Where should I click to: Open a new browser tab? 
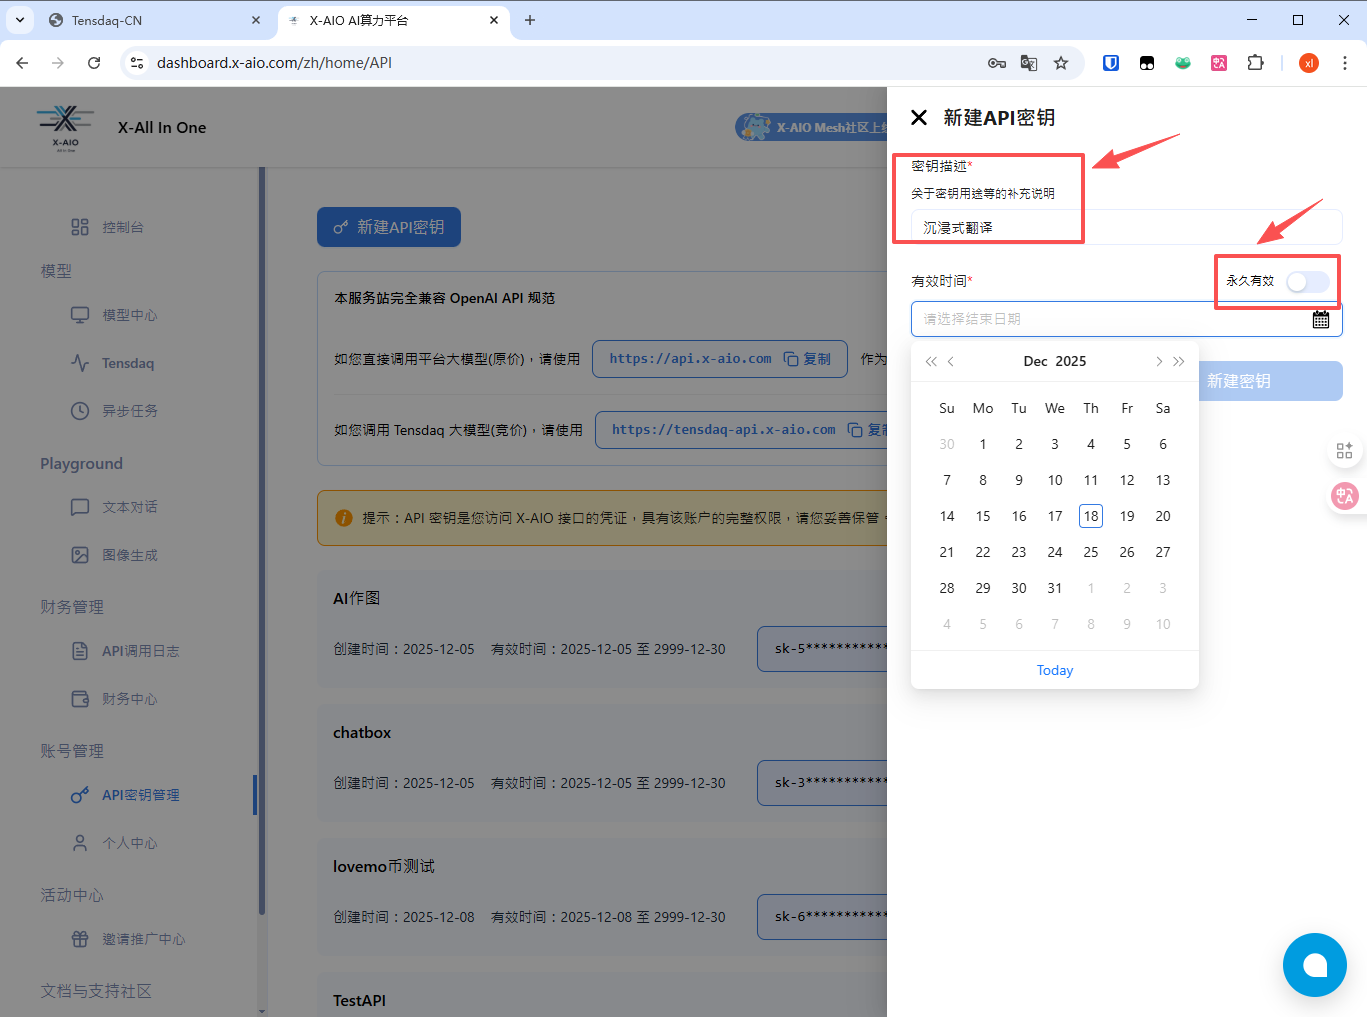tap(530, 20)
